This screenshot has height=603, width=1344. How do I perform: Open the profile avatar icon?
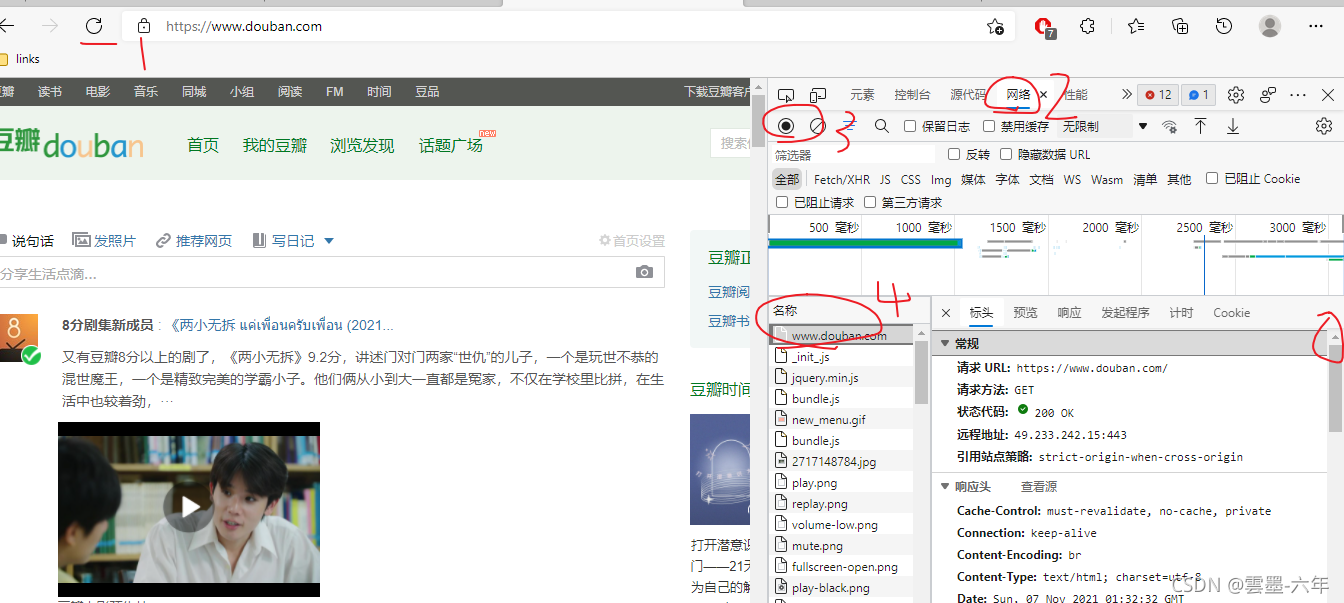(1270, 26)
